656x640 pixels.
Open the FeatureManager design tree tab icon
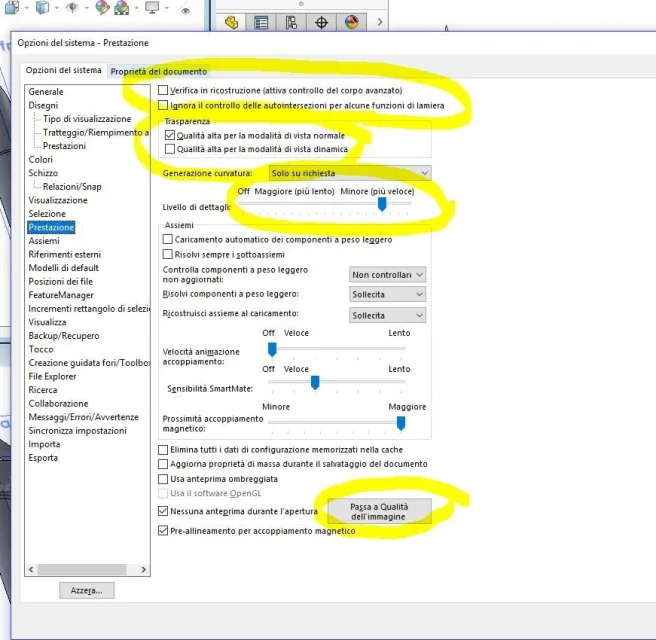[x=231, y=22]
